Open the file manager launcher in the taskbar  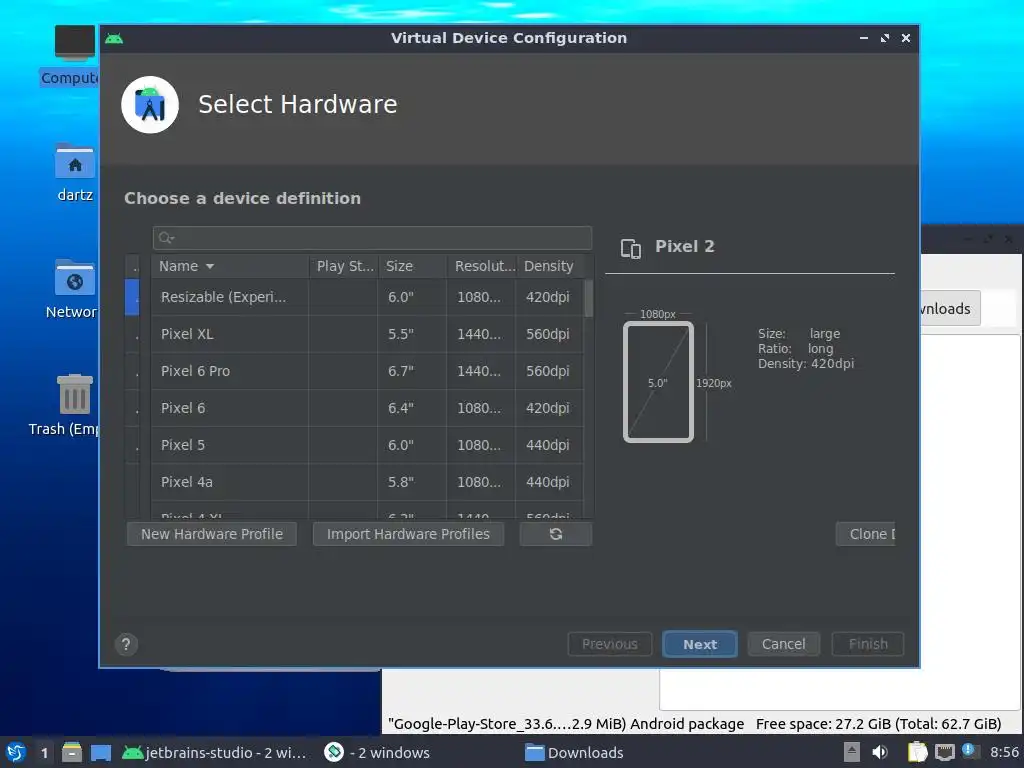pyautogui.click(x=72, y=752)
